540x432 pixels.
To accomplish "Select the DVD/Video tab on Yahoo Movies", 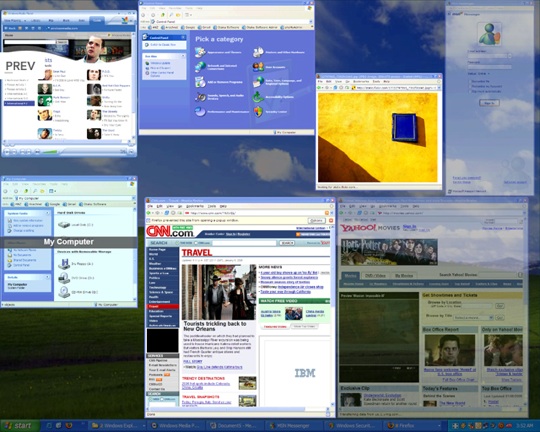I will click(x=375, y=276).
